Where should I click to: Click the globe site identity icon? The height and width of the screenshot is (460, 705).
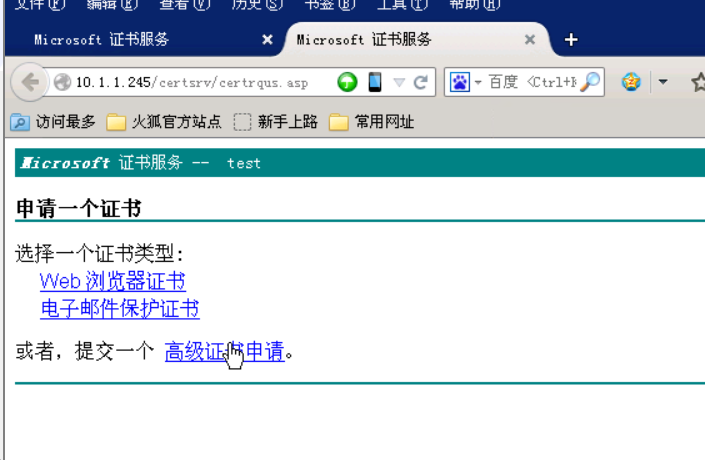coord(62,82)
